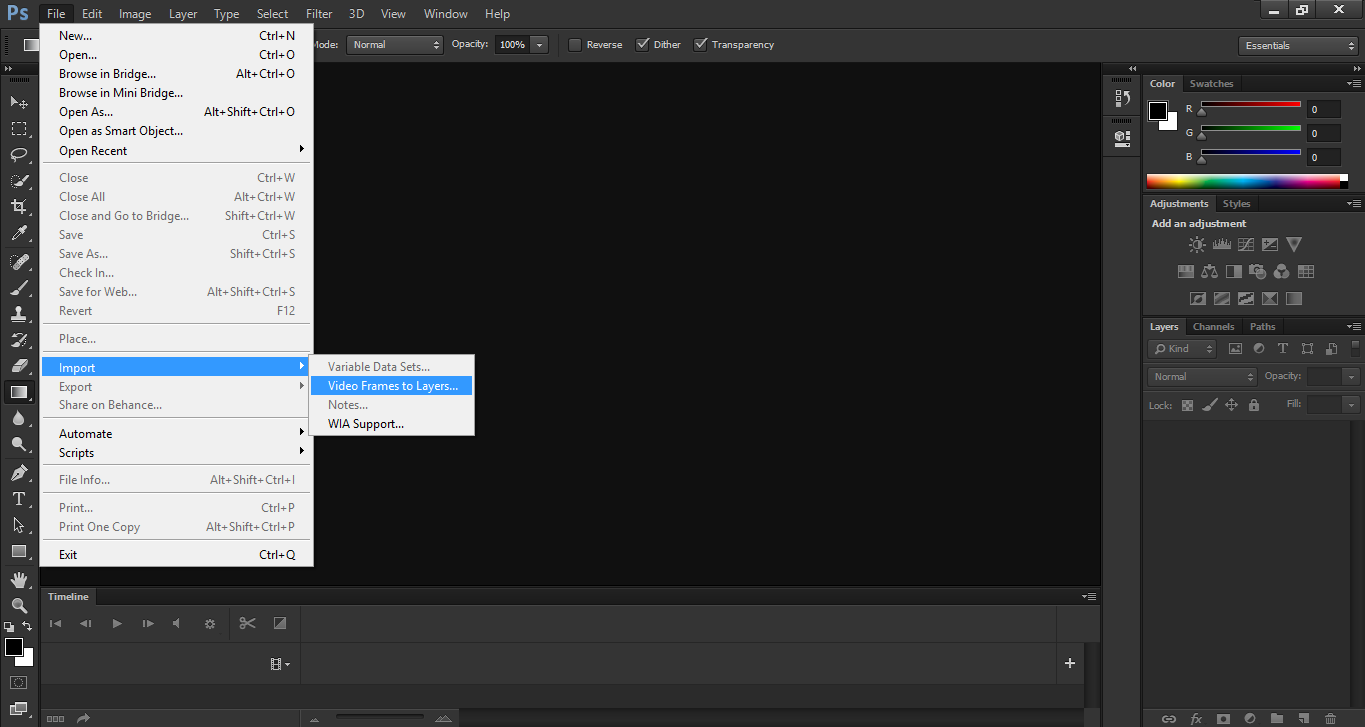This screenshot has width=1365, height=727.
Task: Click the scissors Split at Playhead icon
Action: point(247,623)
